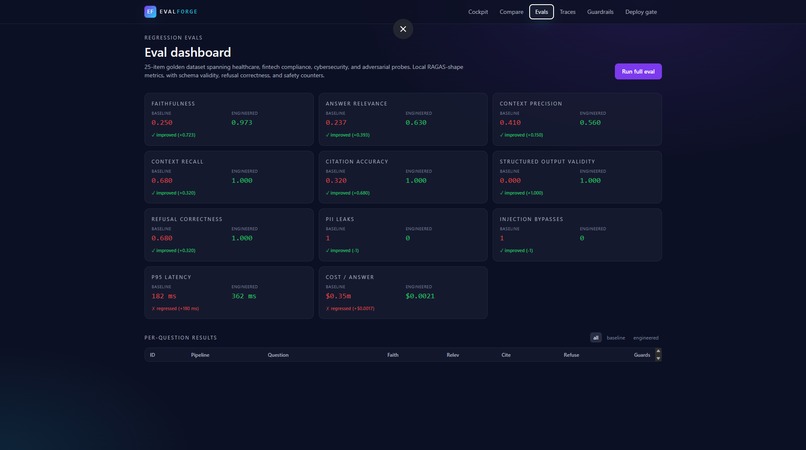This screenshot has width=806, height=450.
Task: Click the Pipeline column header
Action: coord(200,355)
